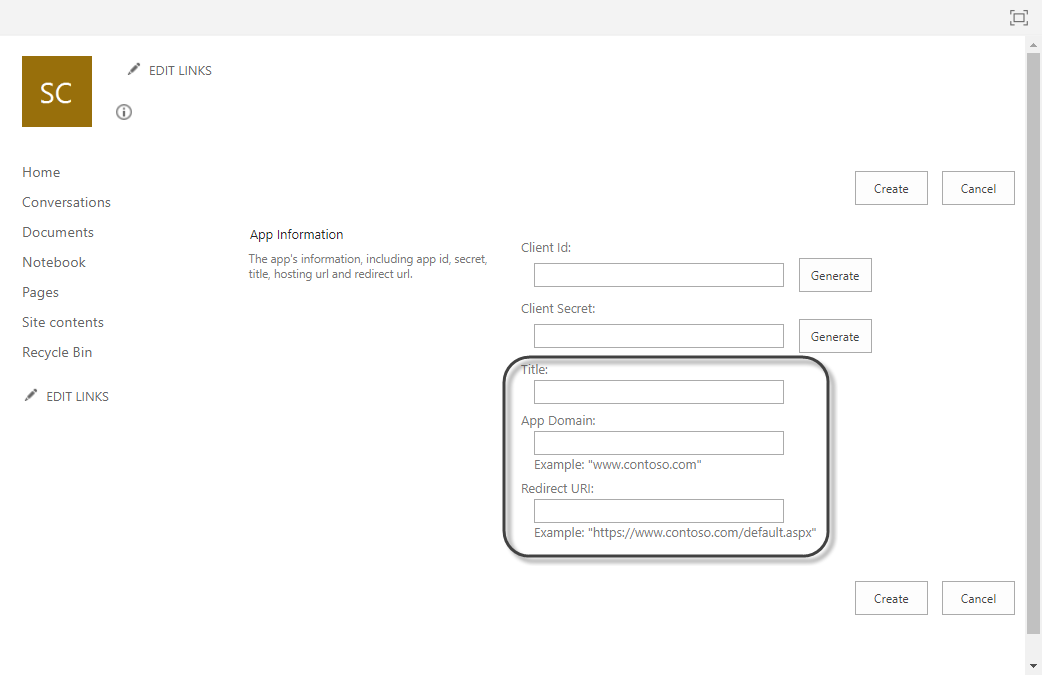
Task: Open Conversations in the sidebar
Action: coord(66,202)
